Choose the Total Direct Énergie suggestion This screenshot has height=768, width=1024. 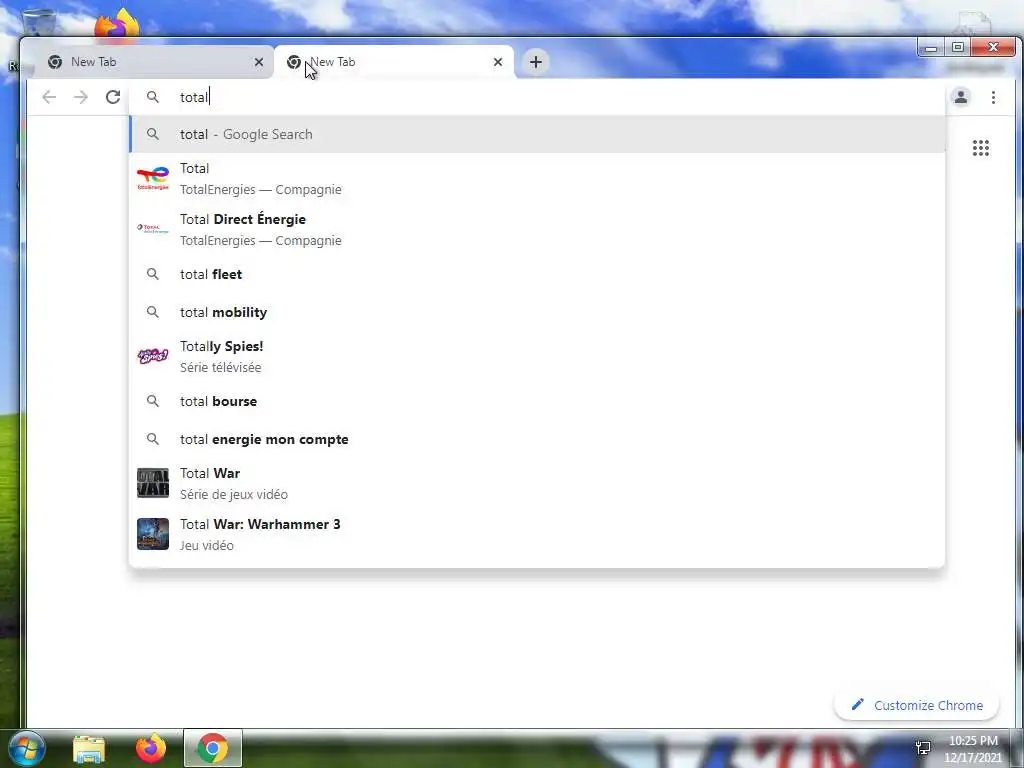pyautogui.click(x=537, y=230)
